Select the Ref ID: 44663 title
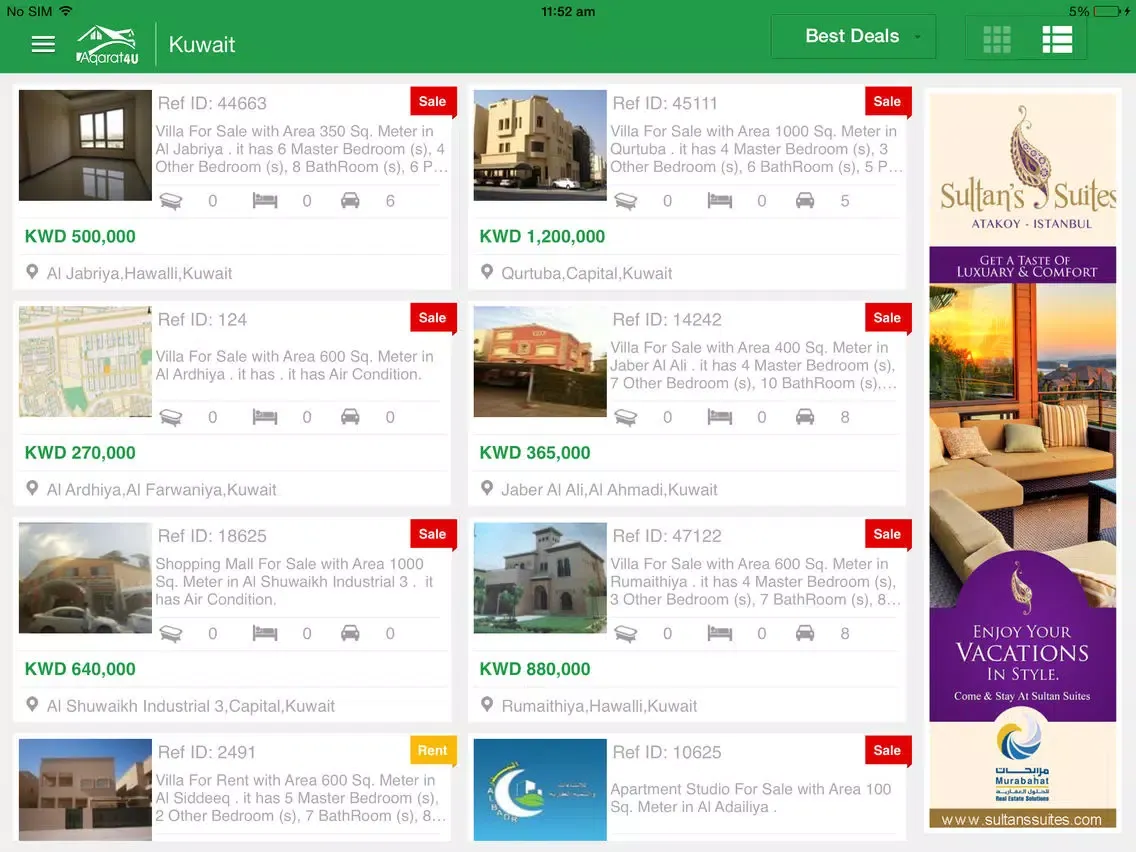The width and height of the screenshot is (1136, 852). (212, 104)
